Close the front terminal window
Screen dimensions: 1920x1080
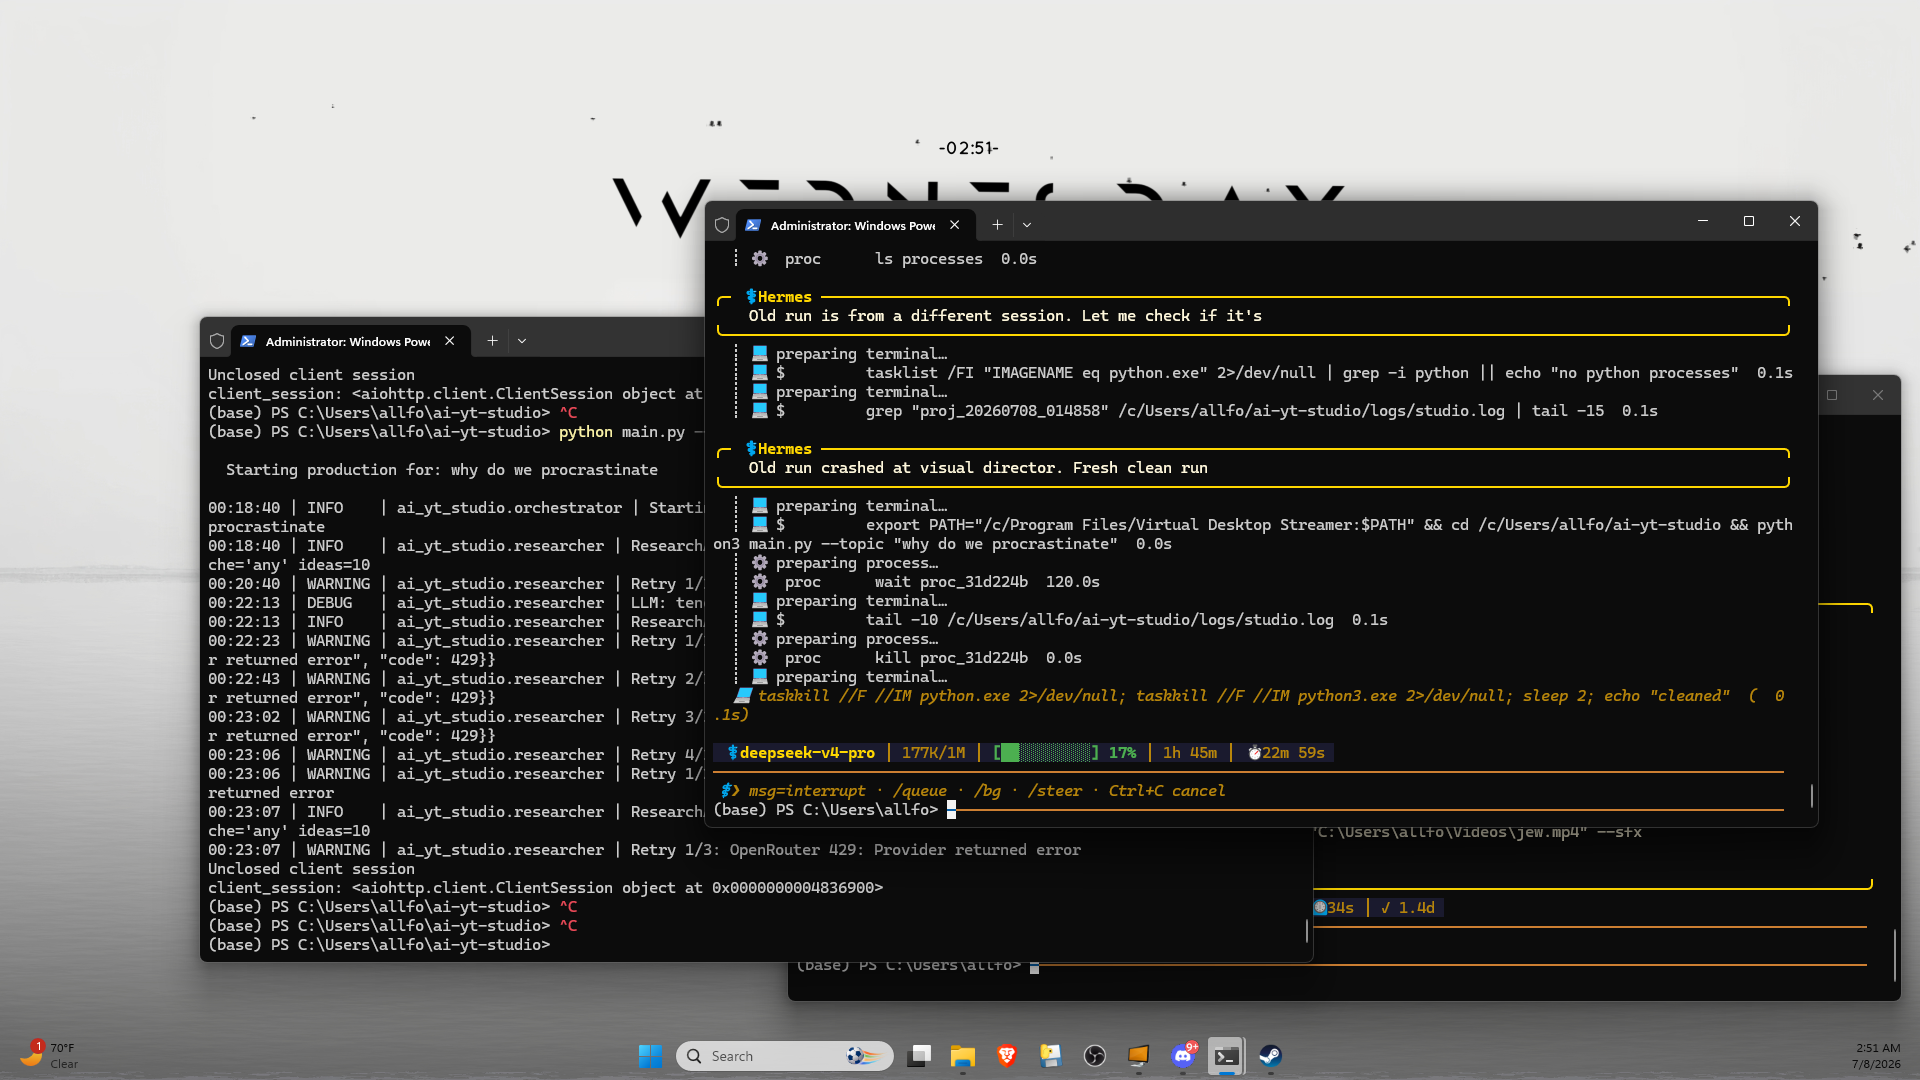coord(1795,221)
